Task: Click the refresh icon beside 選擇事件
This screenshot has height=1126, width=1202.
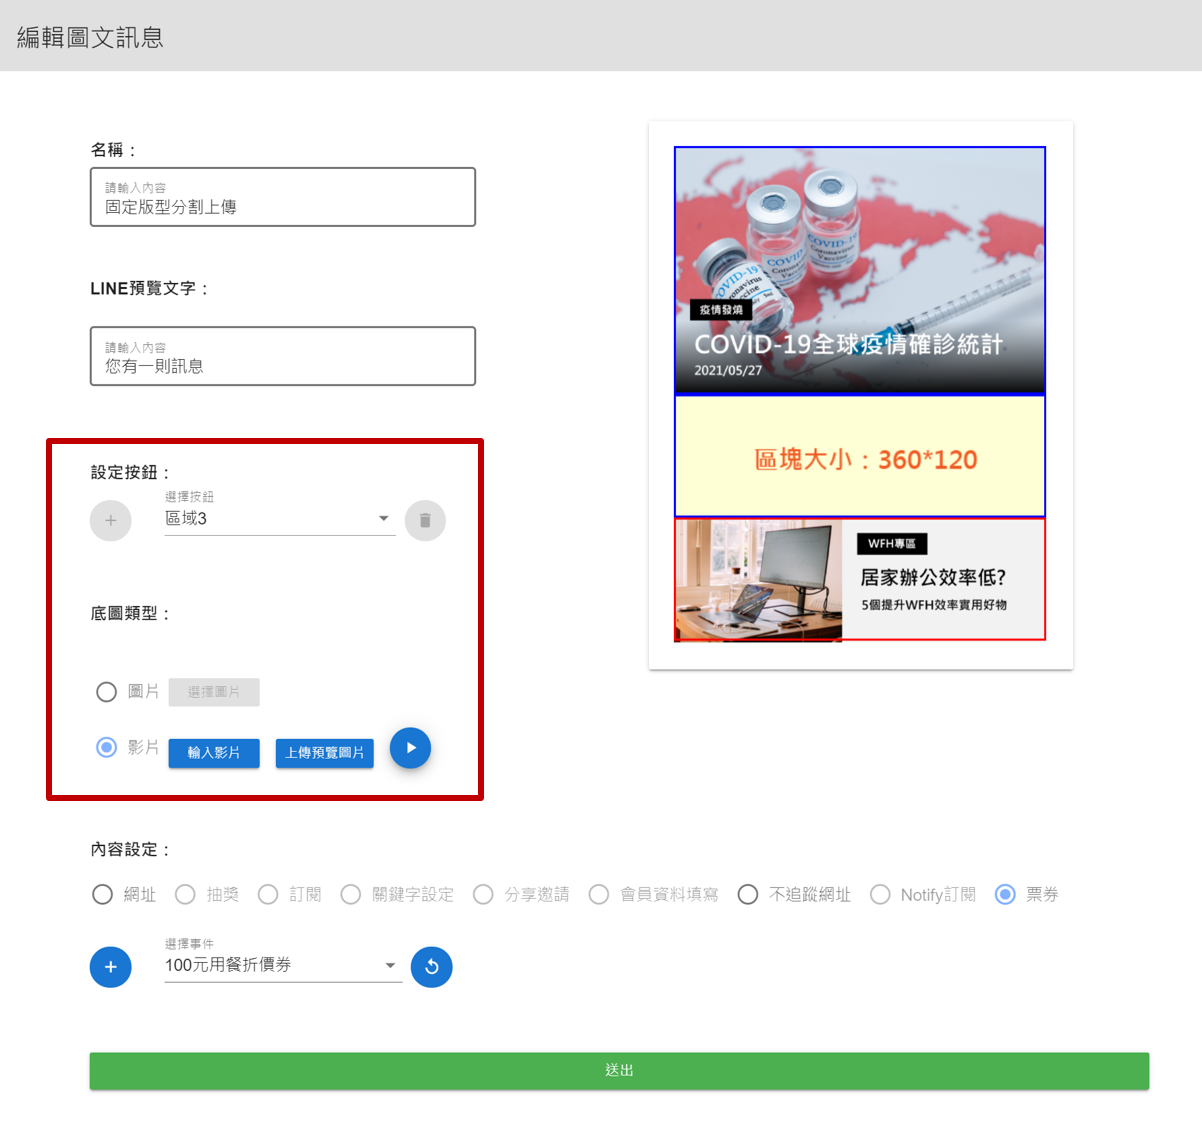Action: click(431, 966)
